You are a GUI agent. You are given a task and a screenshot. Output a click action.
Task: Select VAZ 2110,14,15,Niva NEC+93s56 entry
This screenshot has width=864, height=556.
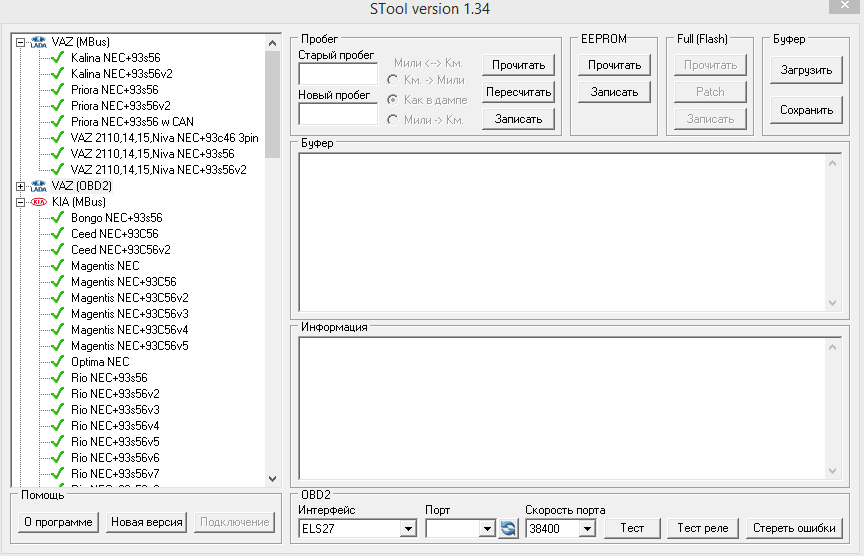pos(152,154)
